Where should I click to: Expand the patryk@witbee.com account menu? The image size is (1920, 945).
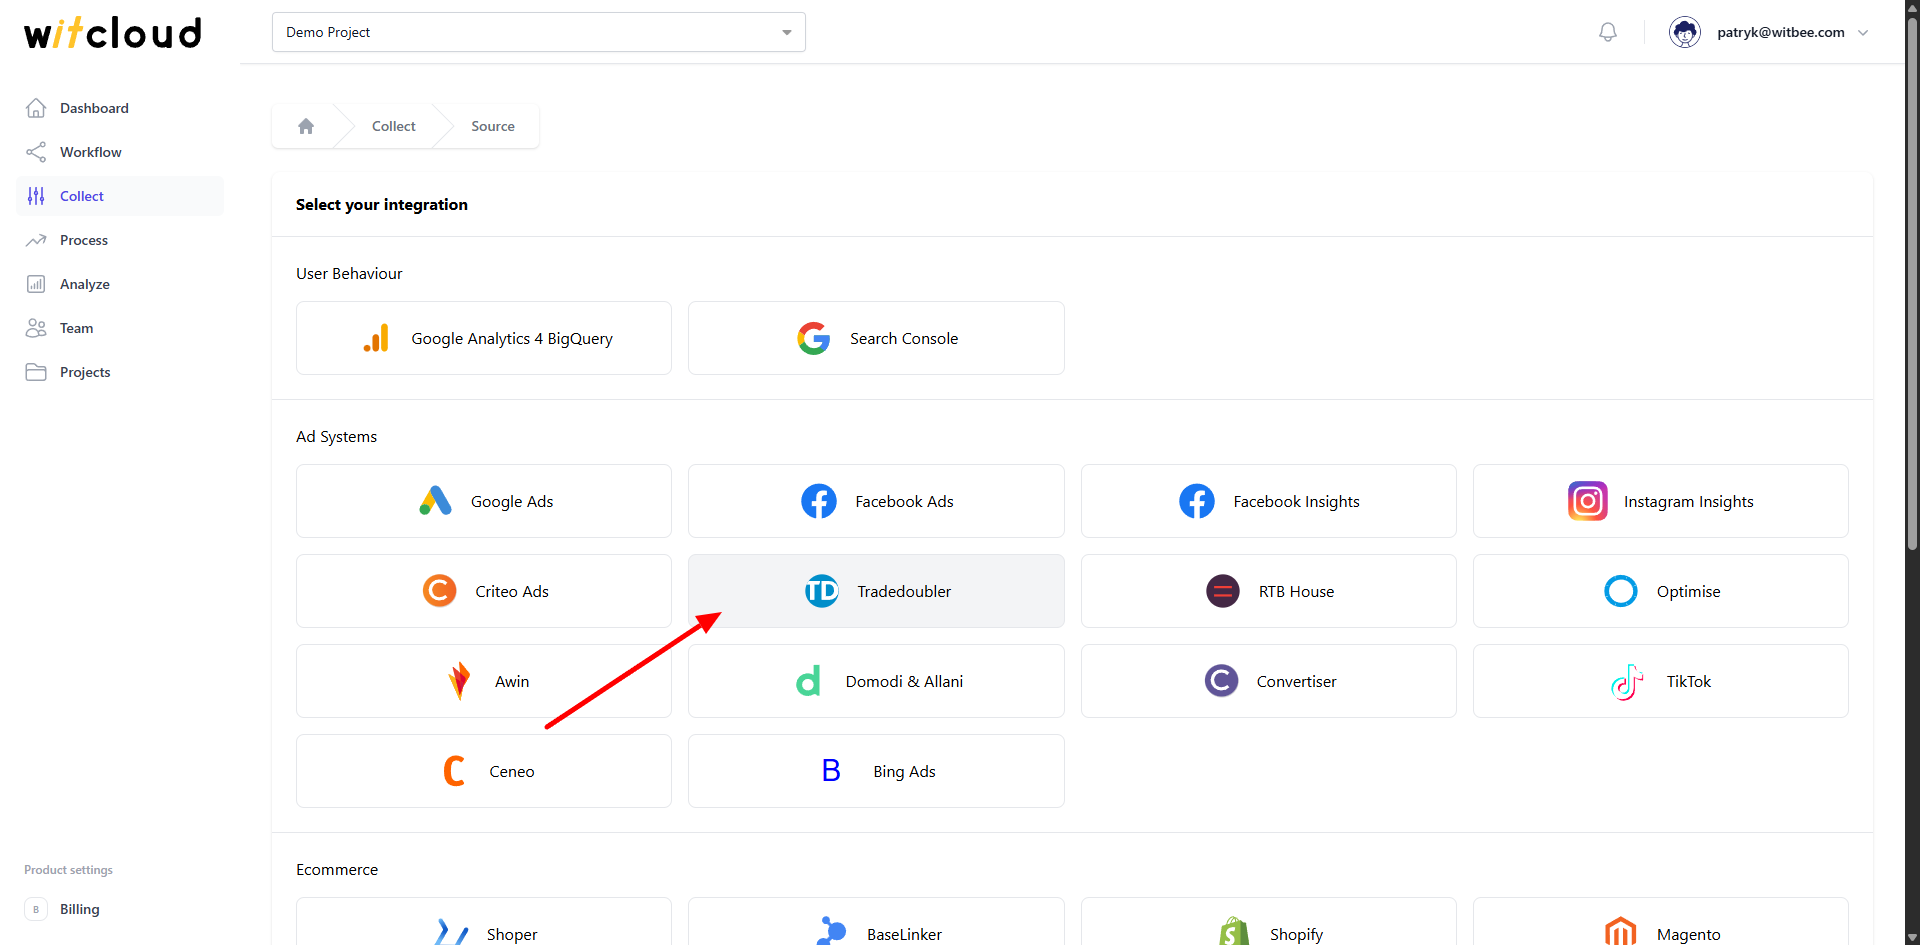[1864, 32]
